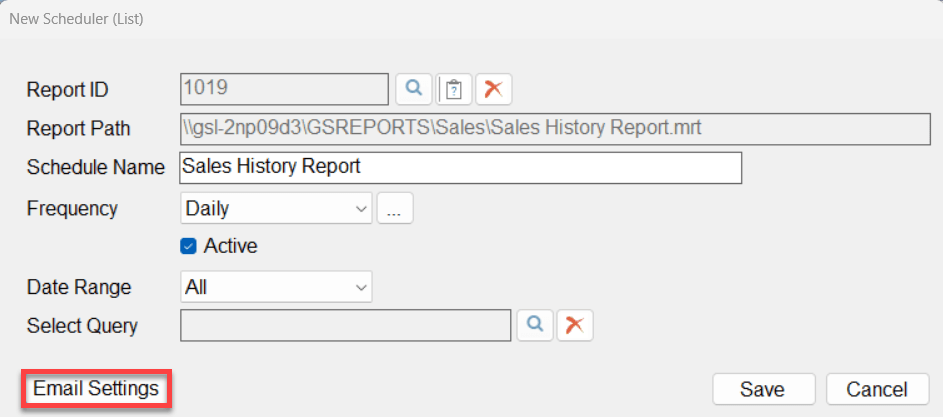Clear Report ID with the red X icon
This screenshot has height=417, width=943.
[x=493, y=89]
